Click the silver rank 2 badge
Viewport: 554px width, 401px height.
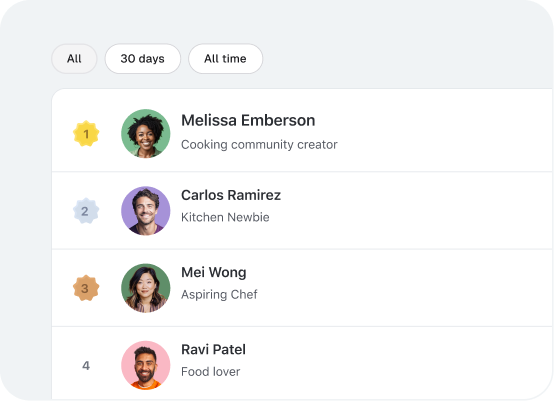[86, 211]
